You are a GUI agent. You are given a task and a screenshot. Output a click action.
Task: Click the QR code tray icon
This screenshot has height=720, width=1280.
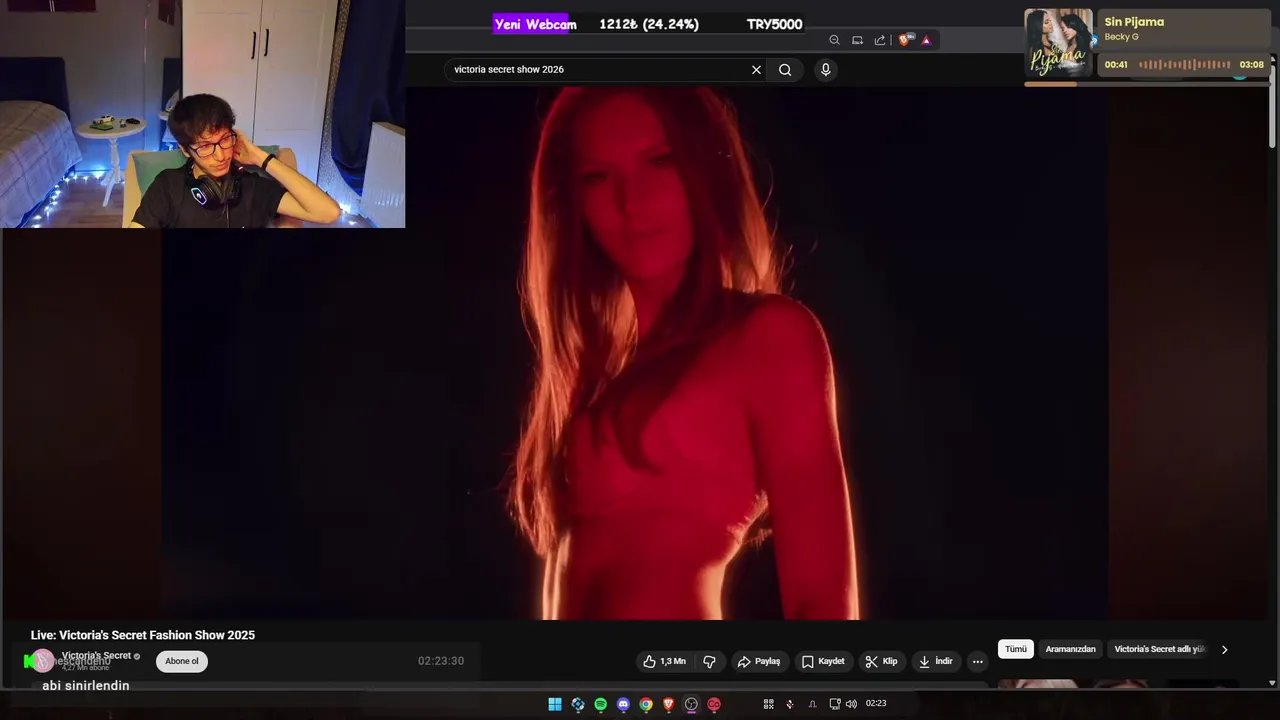768,704
